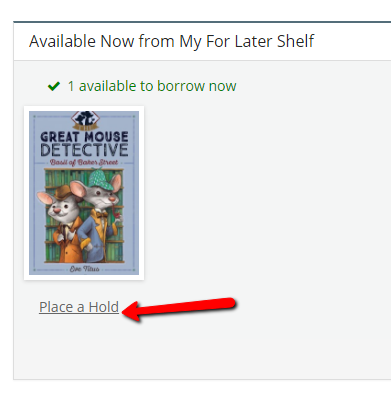Image resolution: width=391 pixels, height=393 pixels.
Task: Click the 'Available Now from My For Later Shelf' heading
Action: 172,41
